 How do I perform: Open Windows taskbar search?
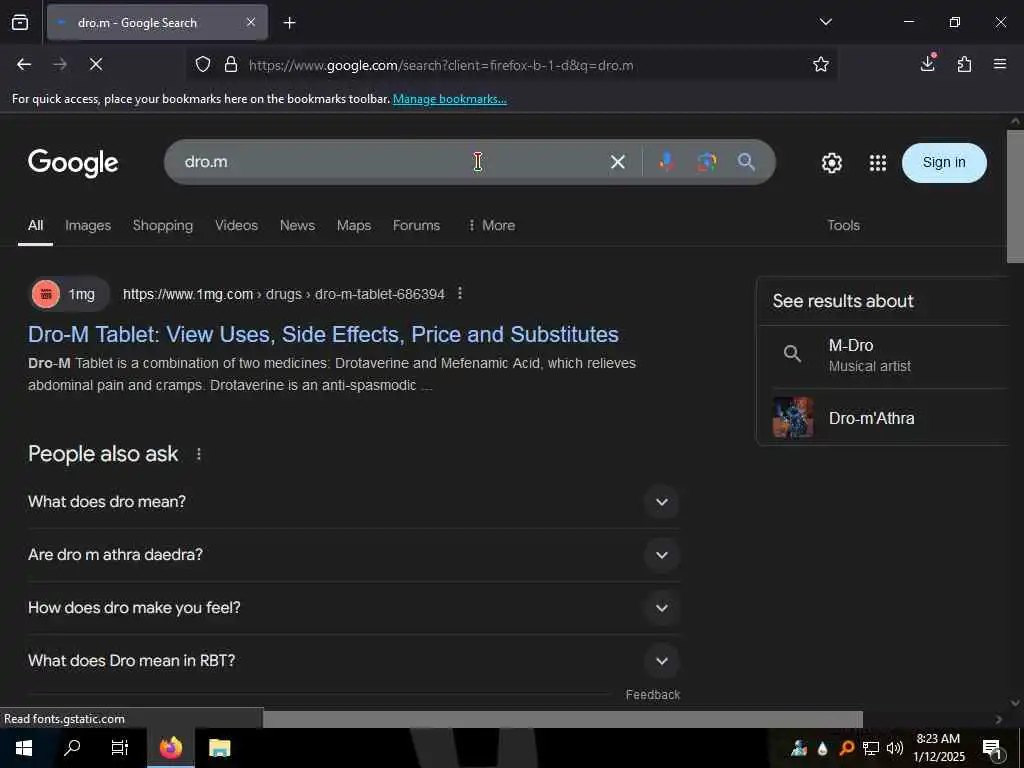[x=72, y=748]
